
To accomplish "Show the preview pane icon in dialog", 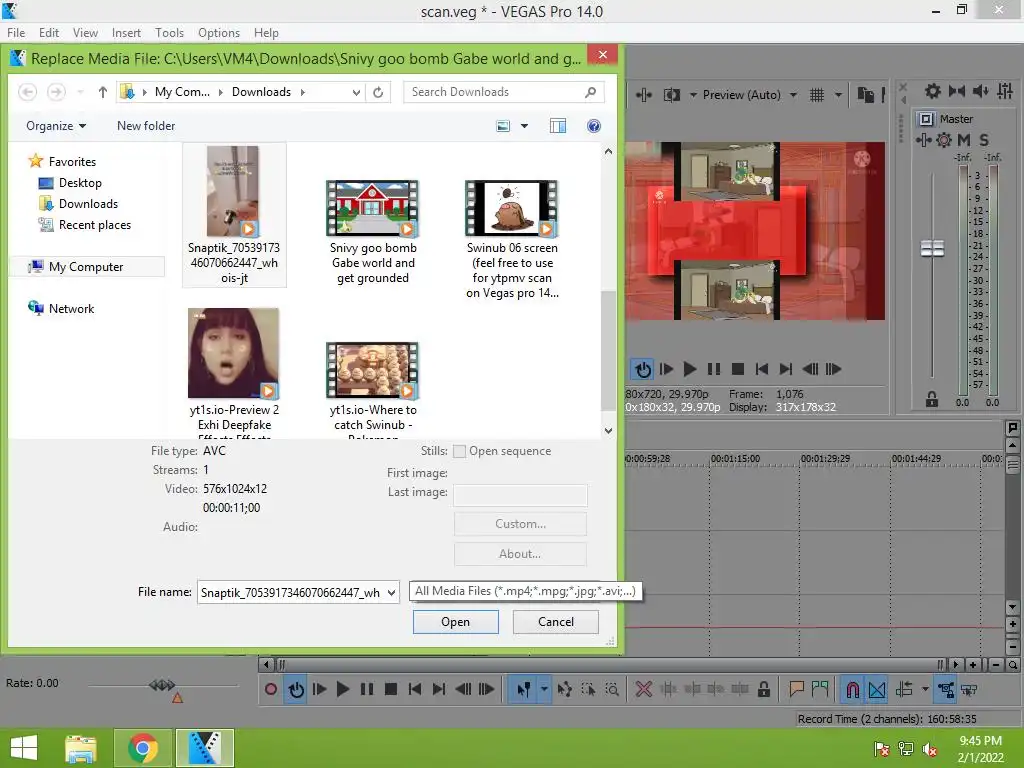I will point(558,126).
